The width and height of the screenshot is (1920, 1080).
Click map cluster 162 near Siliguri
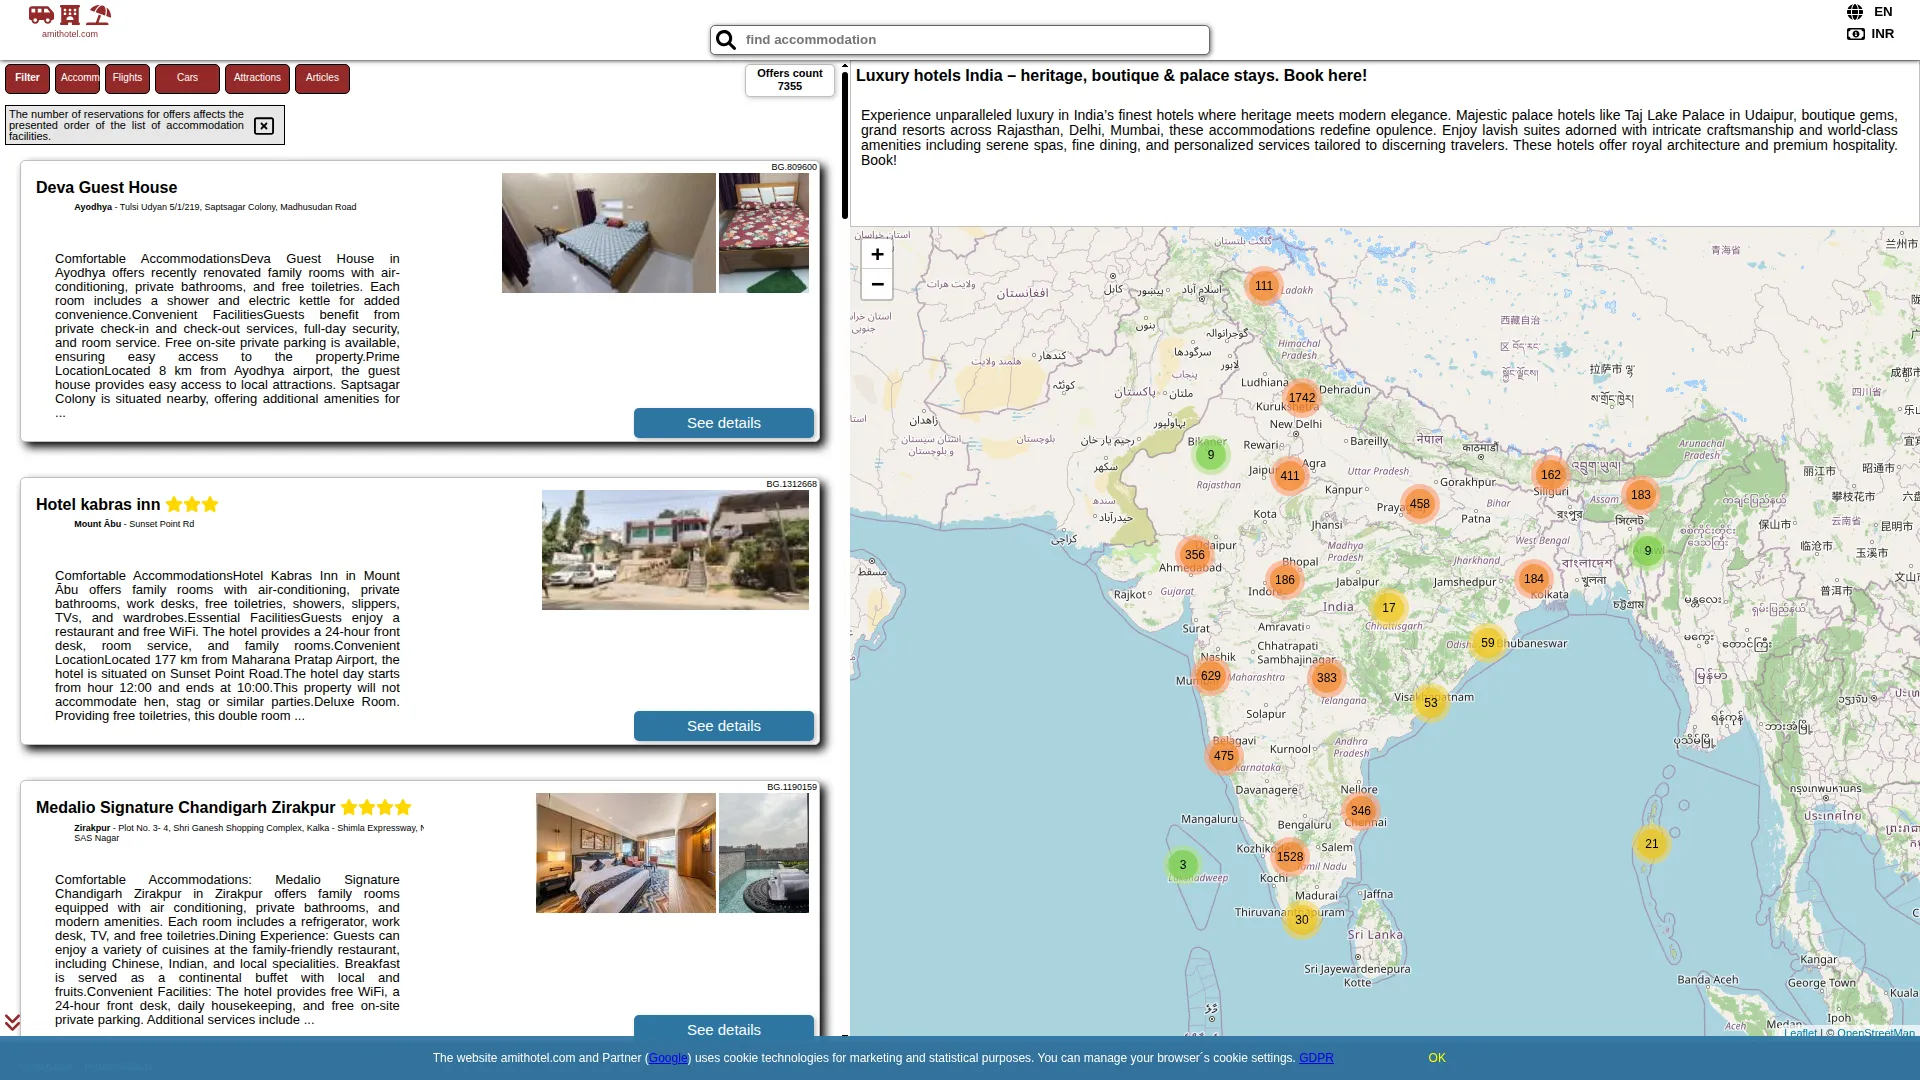pyautogui.click(x=1551, y=475)
